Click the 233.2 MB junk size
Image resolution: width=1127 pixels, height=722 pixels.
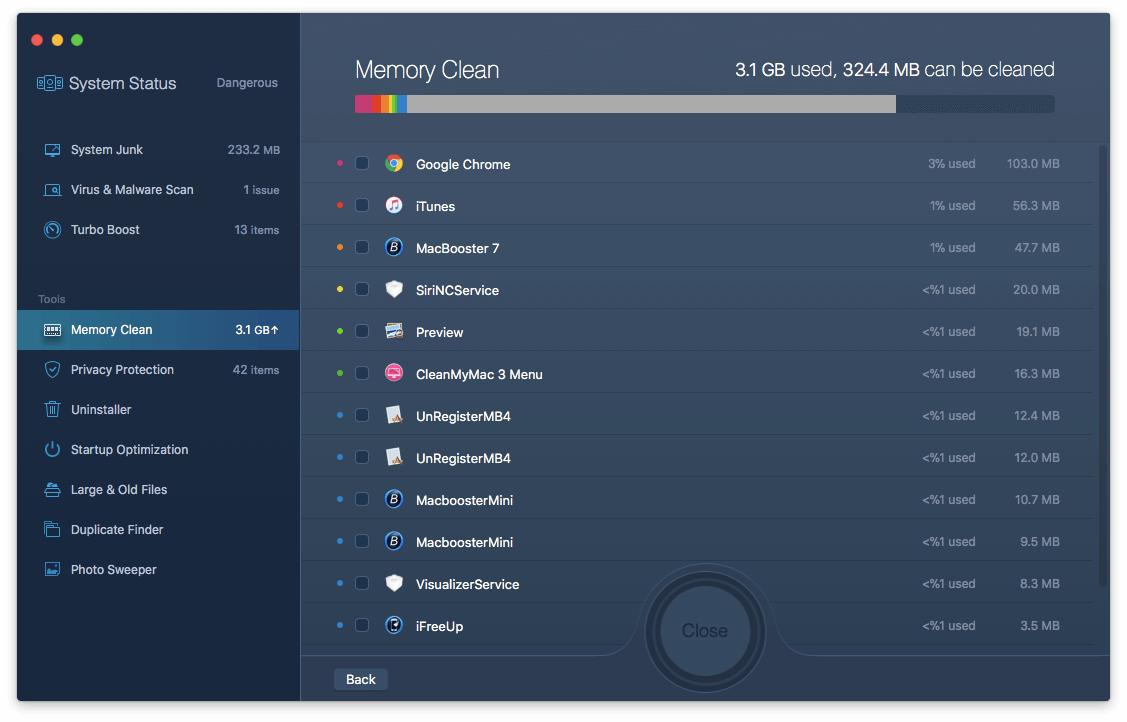click(x=254, y=150)
